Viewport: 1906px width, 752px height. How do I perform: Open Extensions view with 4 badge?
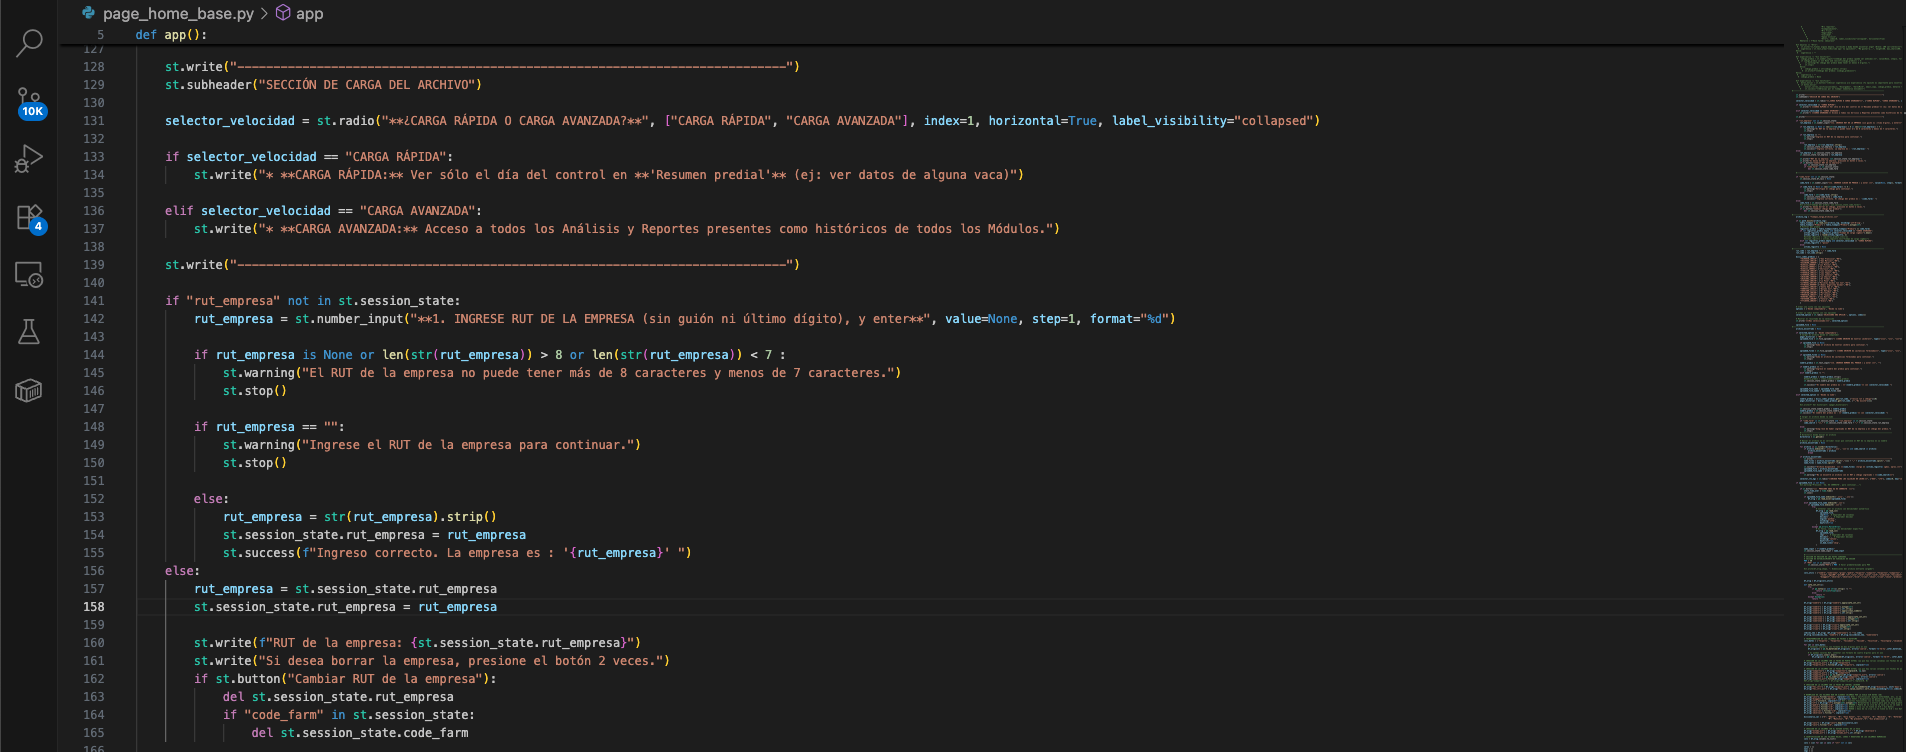[x=29, y=217]
